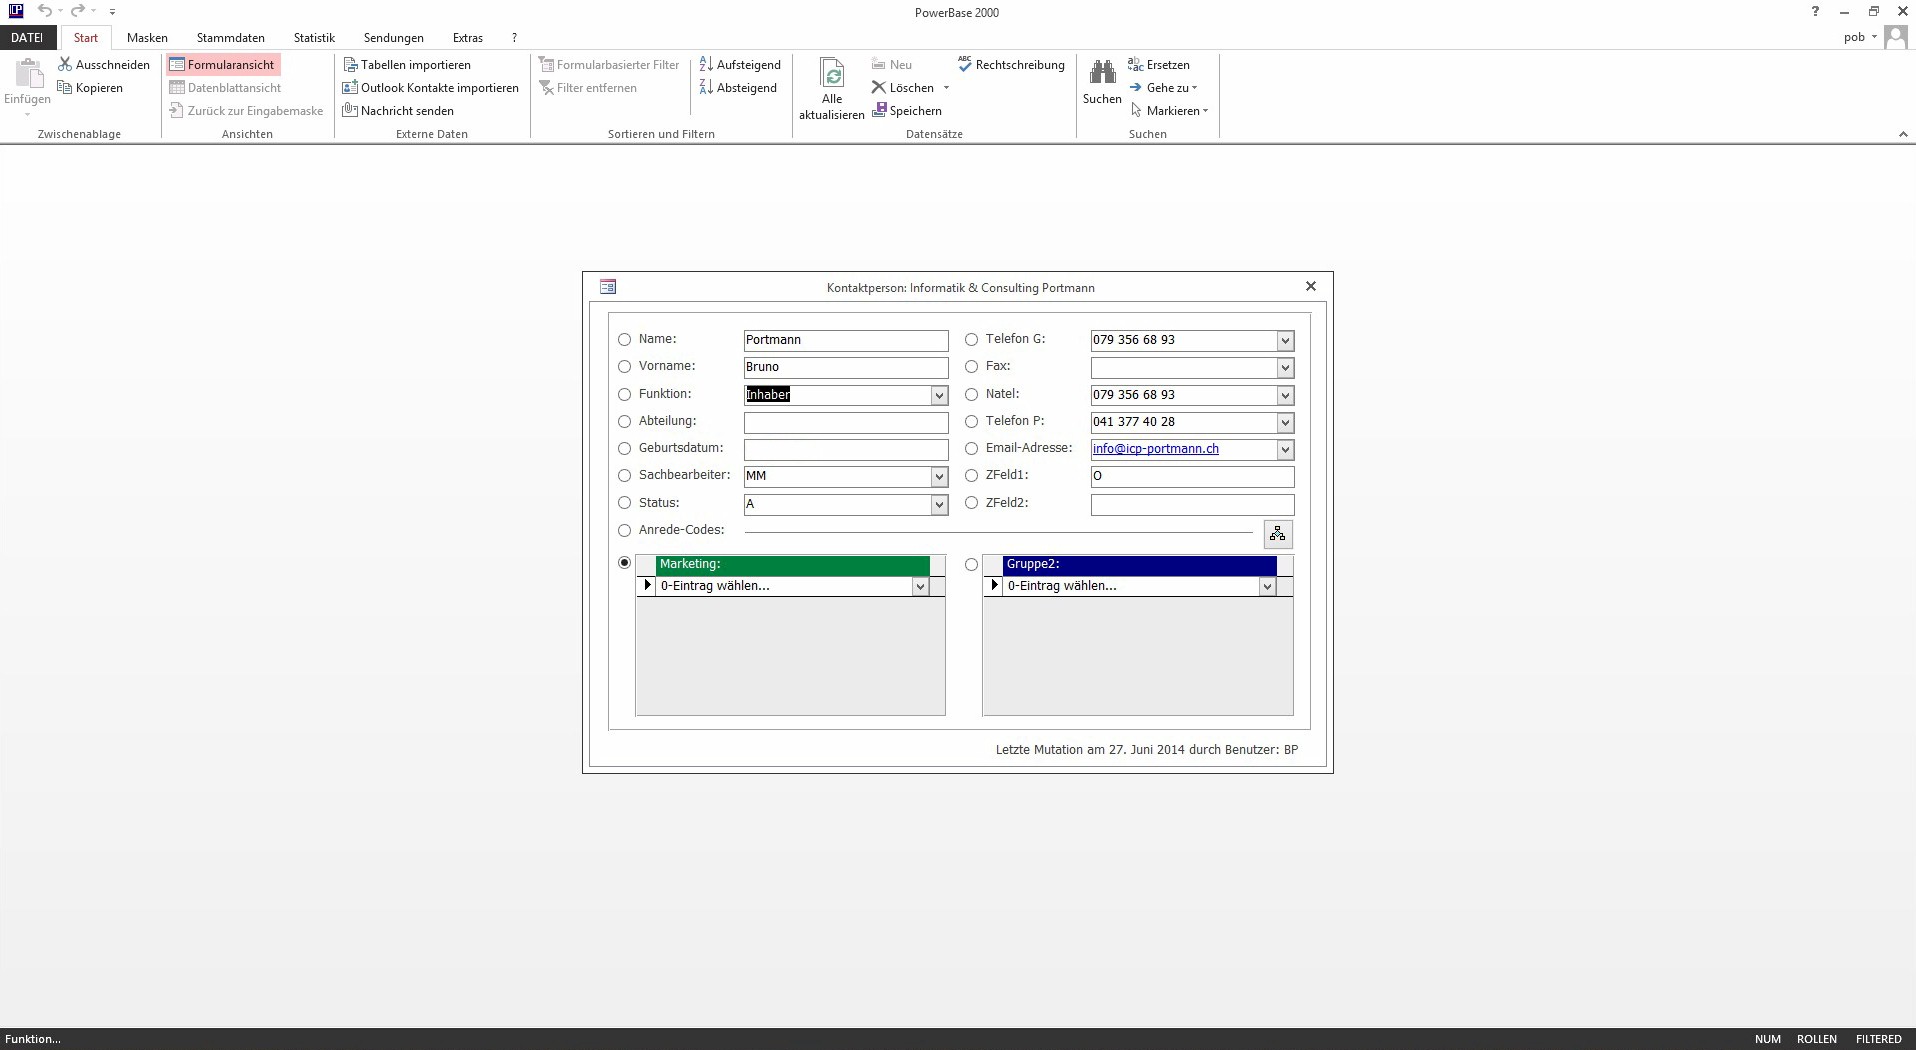Sort Absteigend descending

pos(738,88)
